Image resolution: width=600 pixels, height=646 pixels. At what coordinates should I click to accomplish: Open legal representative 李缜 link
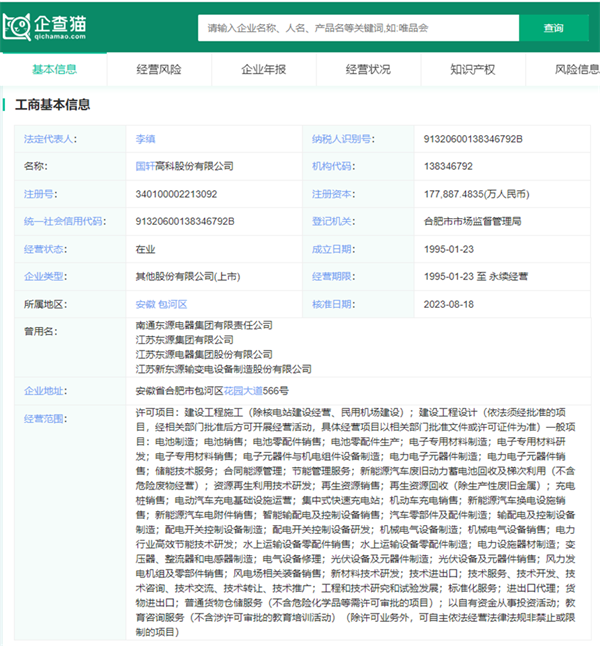pos(145,138)
